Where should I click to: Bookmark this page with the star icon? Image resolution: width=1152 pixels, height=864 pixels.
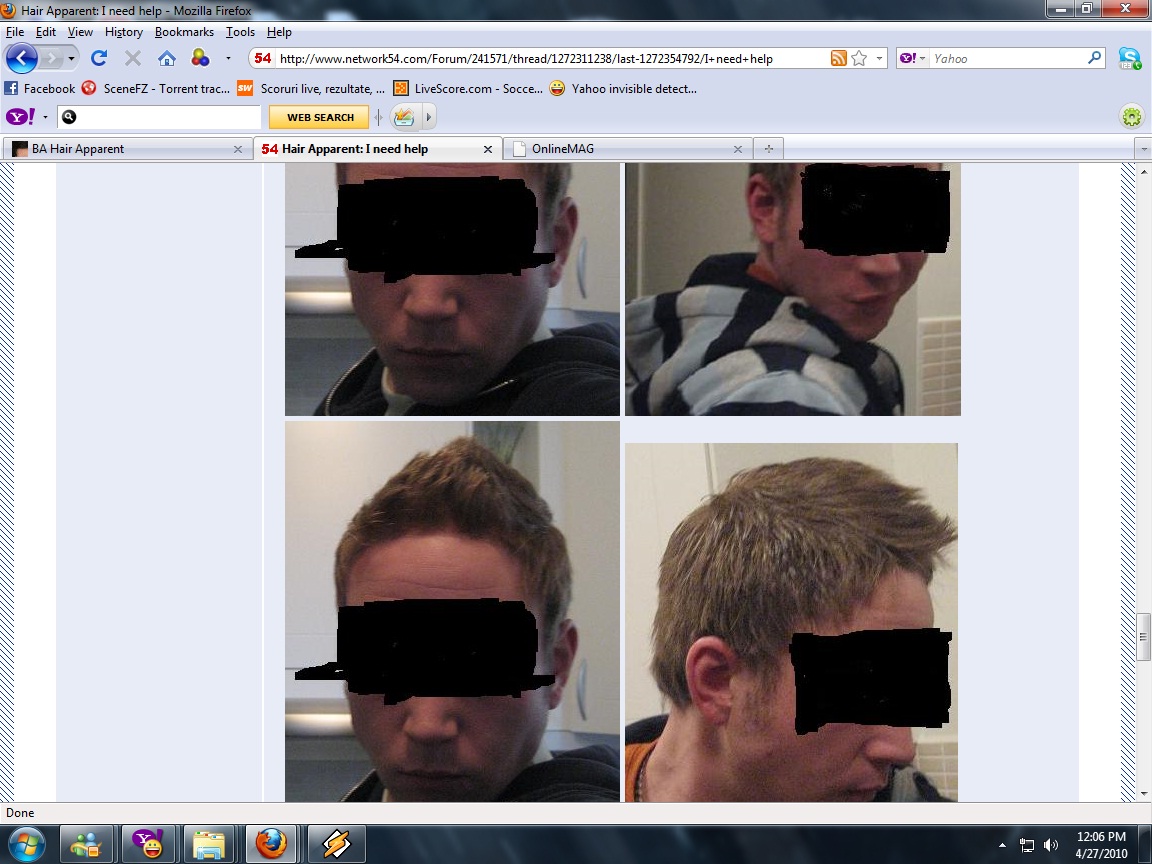[859, 58]
